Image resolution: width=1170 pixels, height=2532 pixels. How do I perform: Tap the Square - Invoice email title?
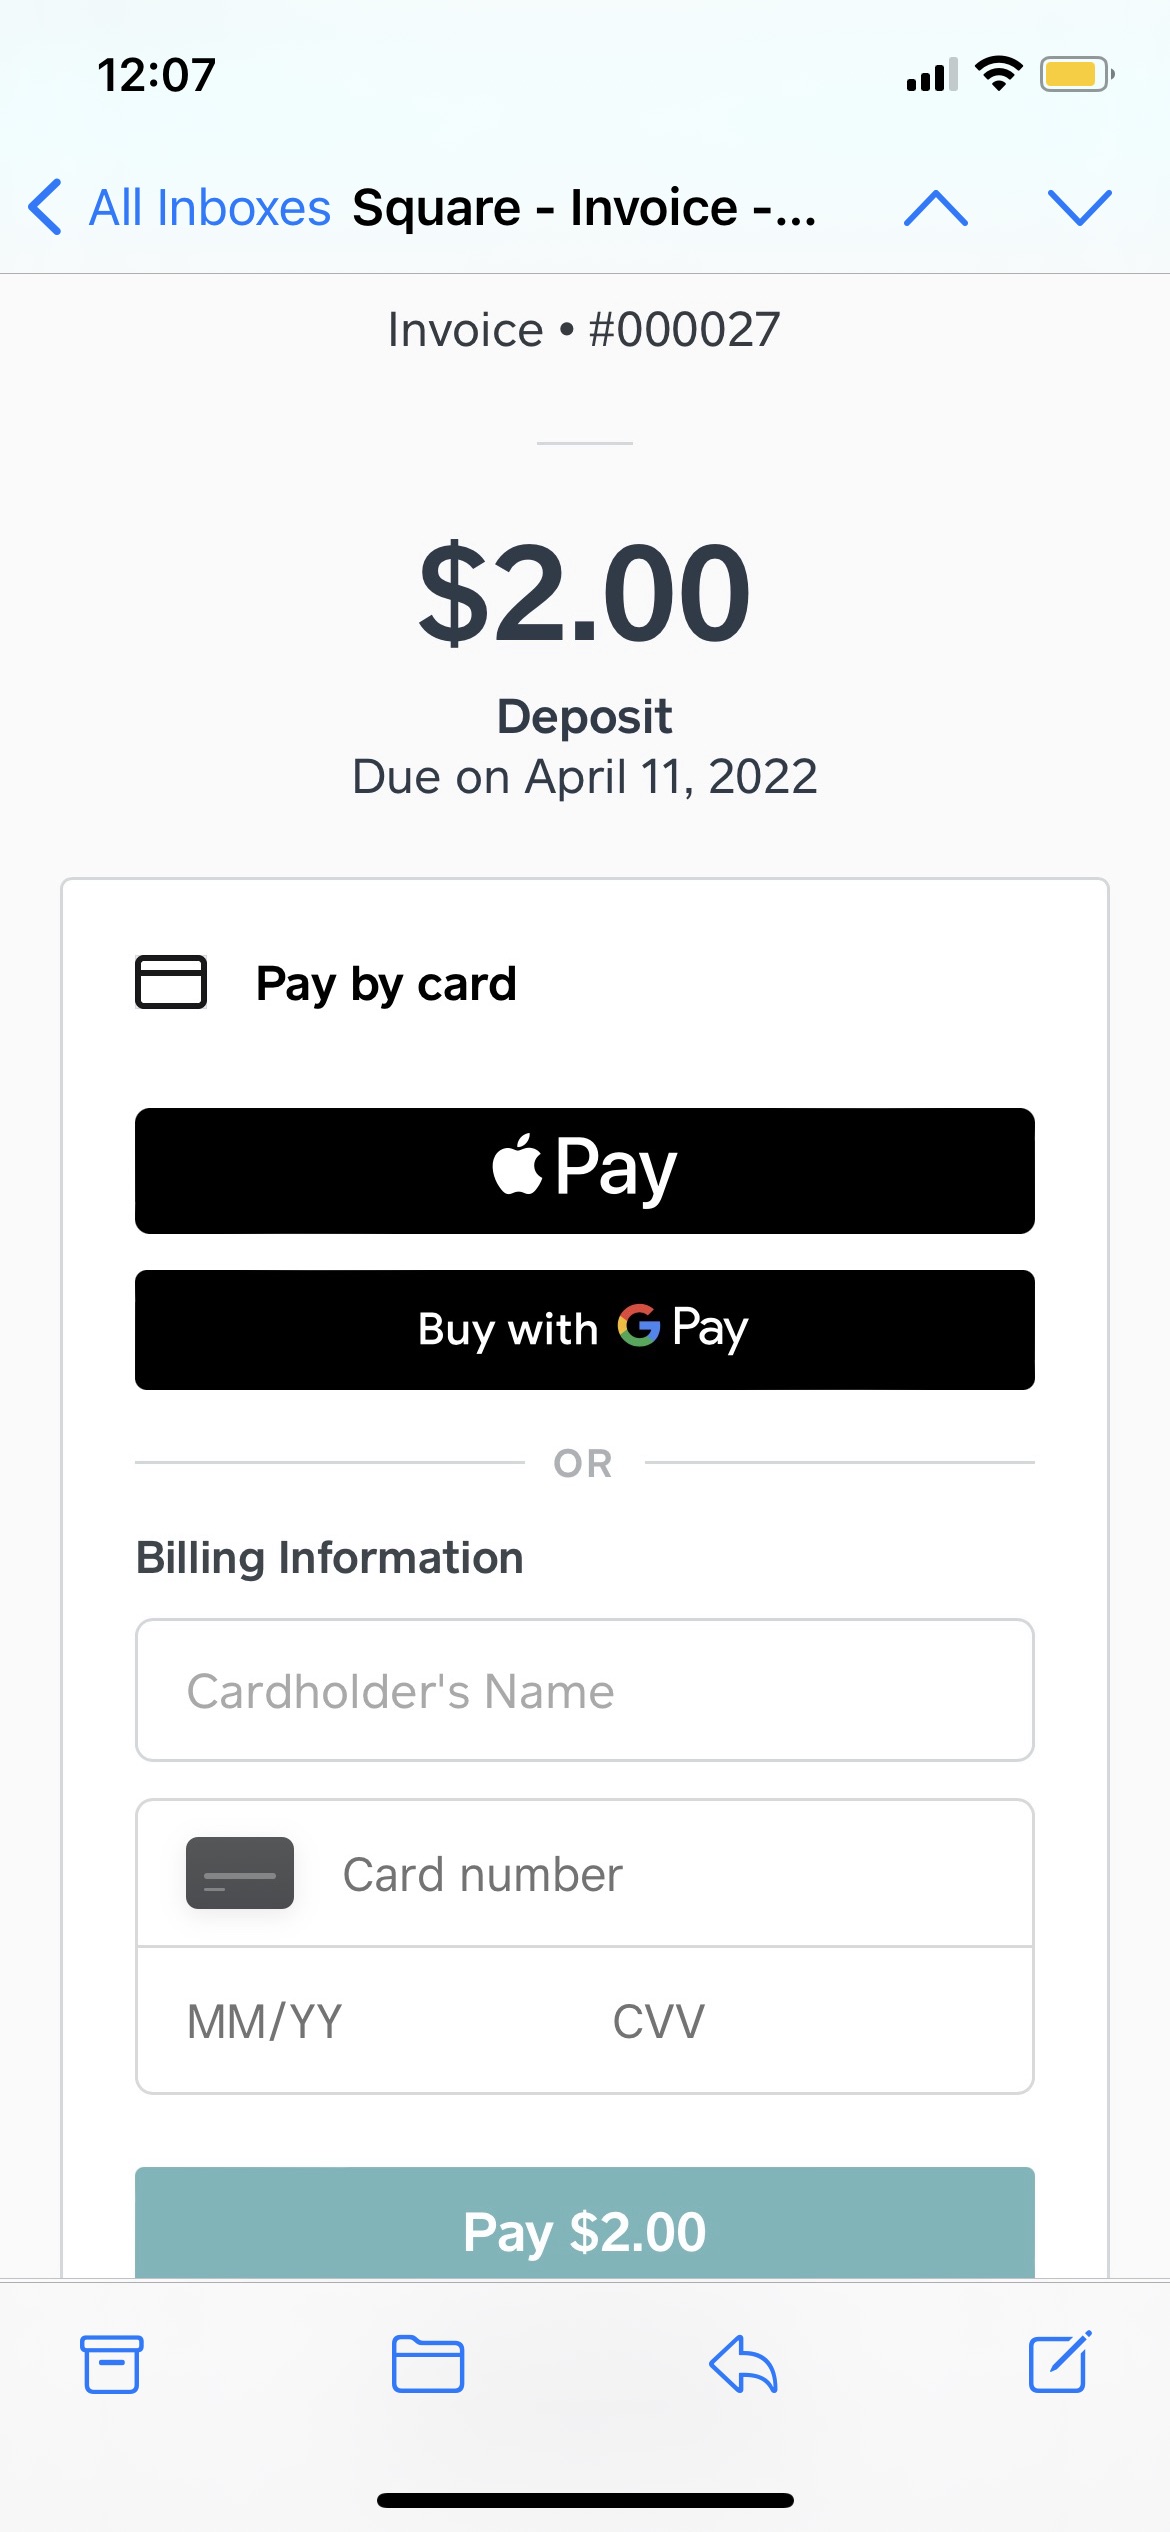(x=584, y=208)
